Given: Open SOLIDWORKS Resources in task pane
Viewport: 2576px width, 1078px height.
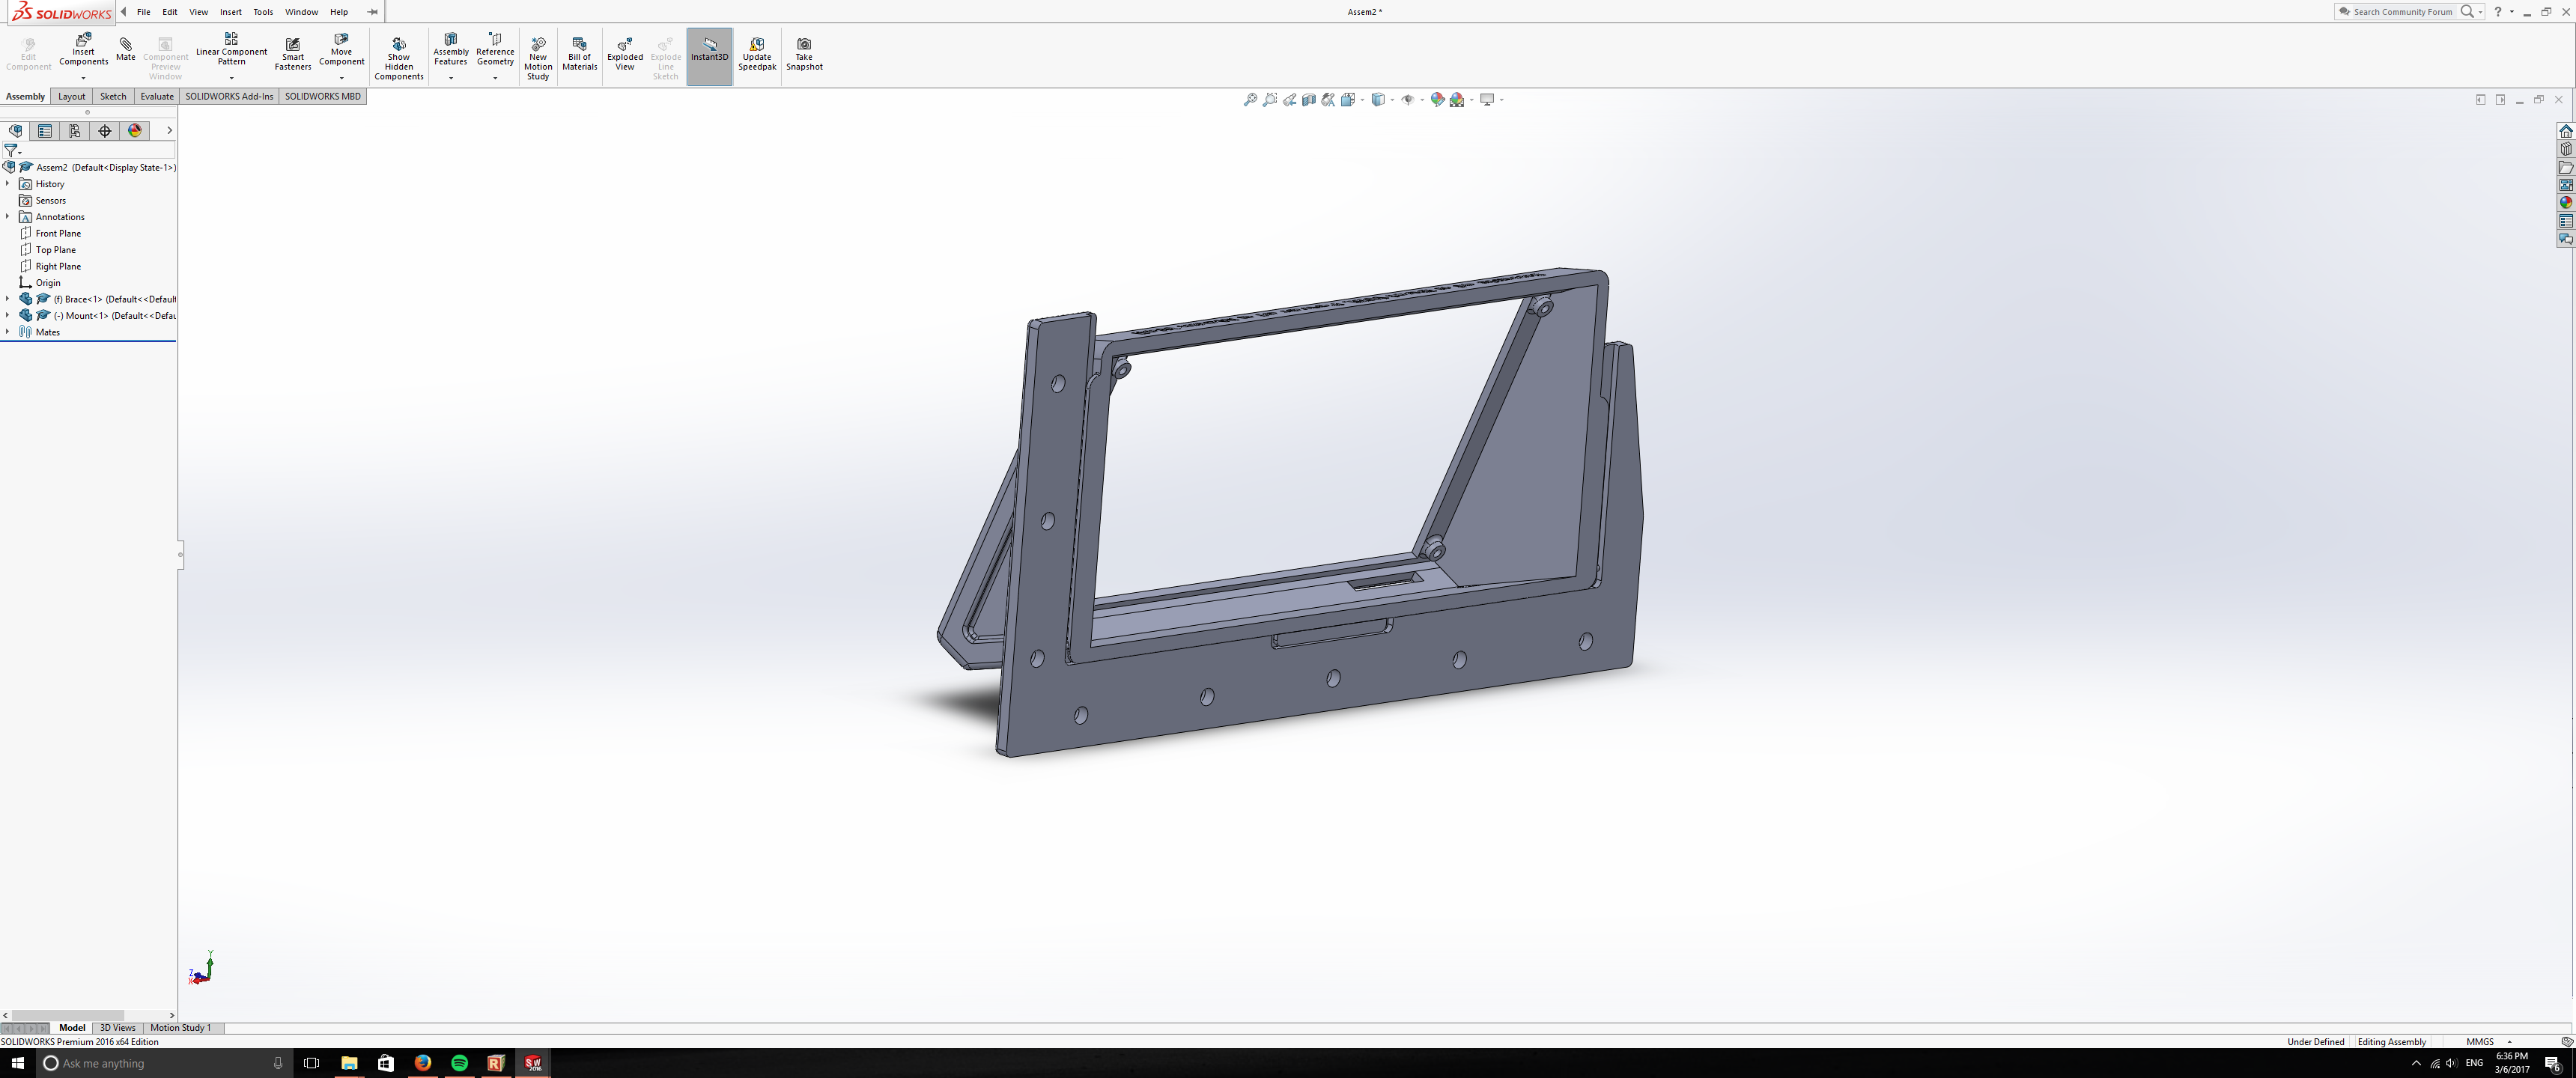Looking at the screenshot, I should pyautogui.click(x=2565, y=131).
